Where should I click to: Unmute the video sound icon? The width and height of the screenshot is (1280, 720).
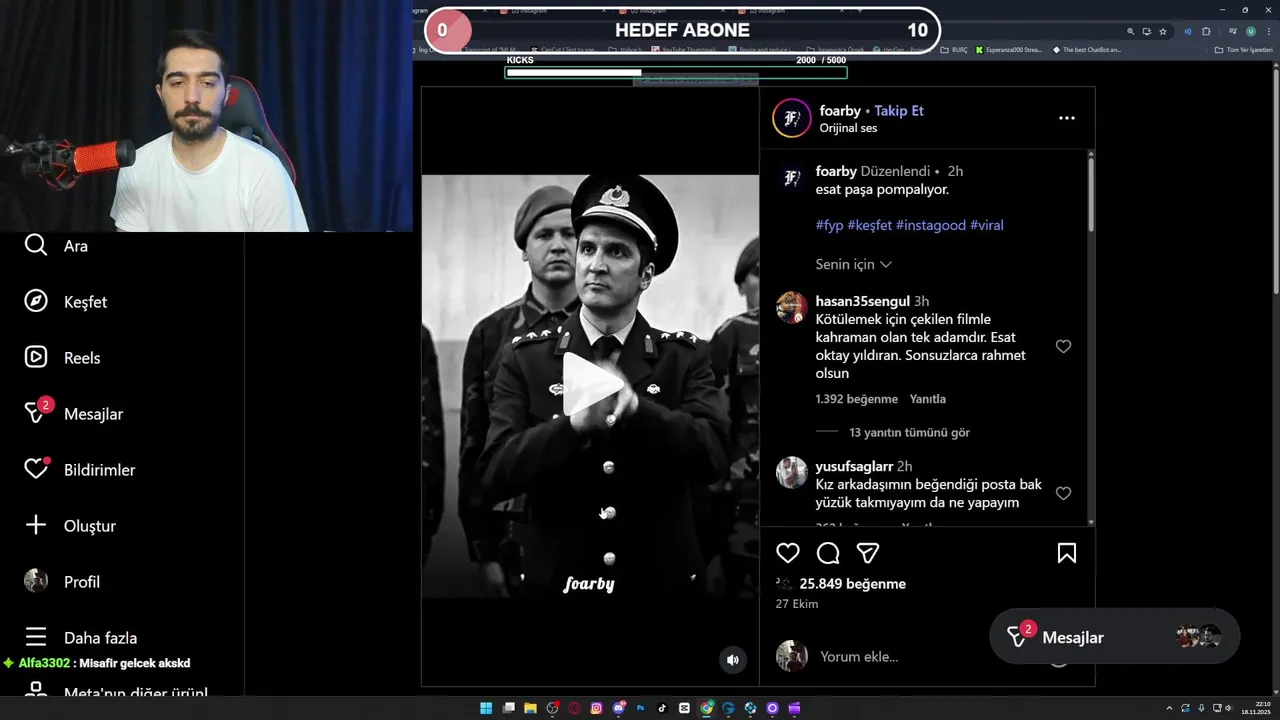coord(733,660)
